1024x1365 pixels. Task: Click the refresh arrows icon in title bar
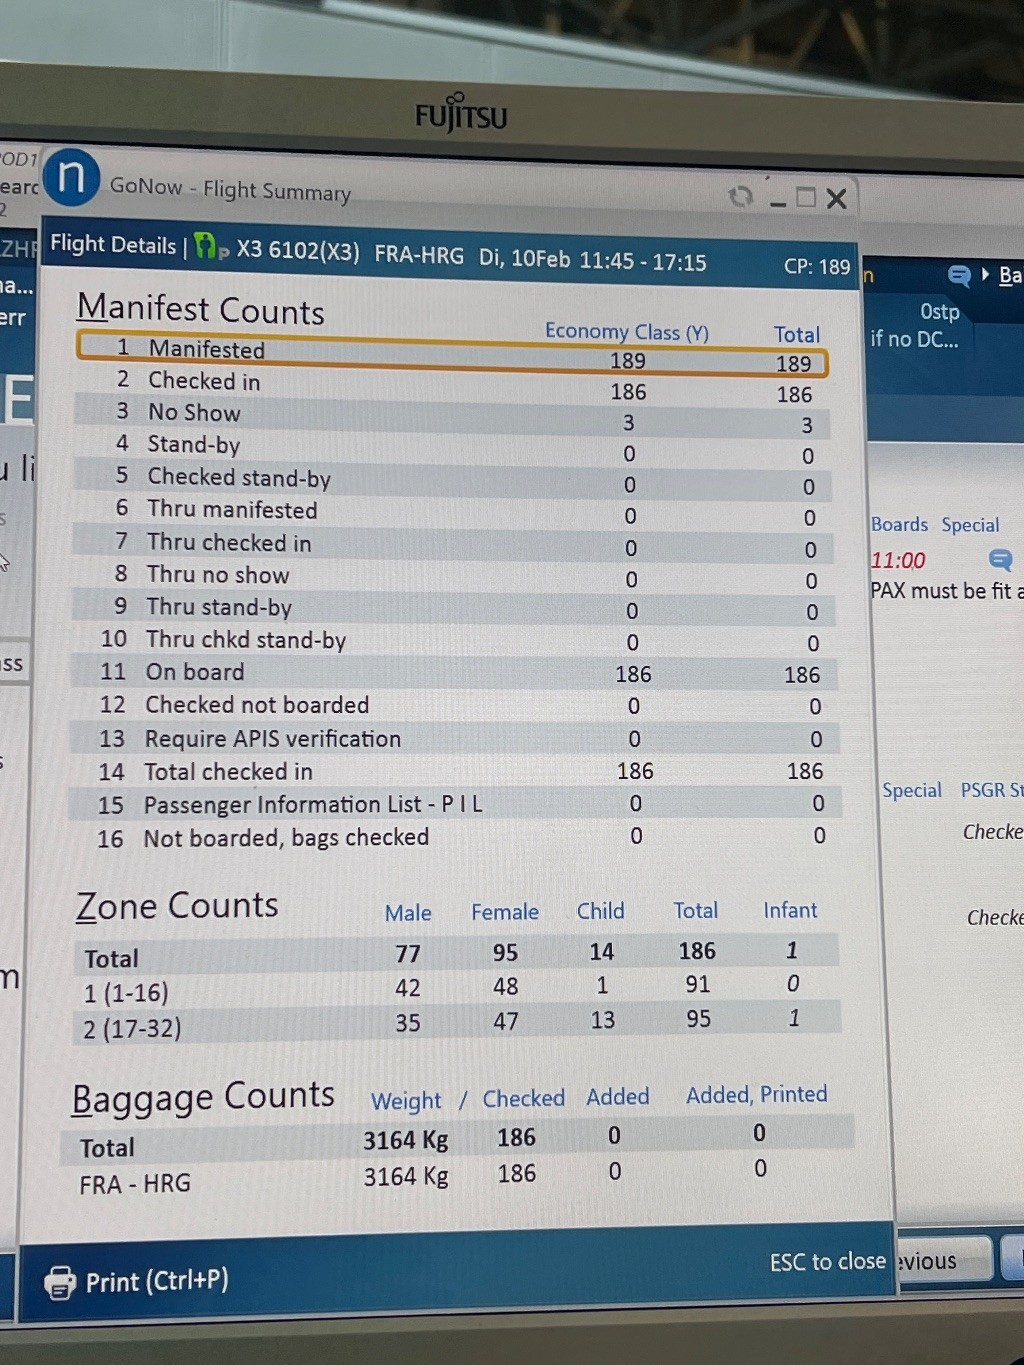pyautogui.click(x=740, y=196)
